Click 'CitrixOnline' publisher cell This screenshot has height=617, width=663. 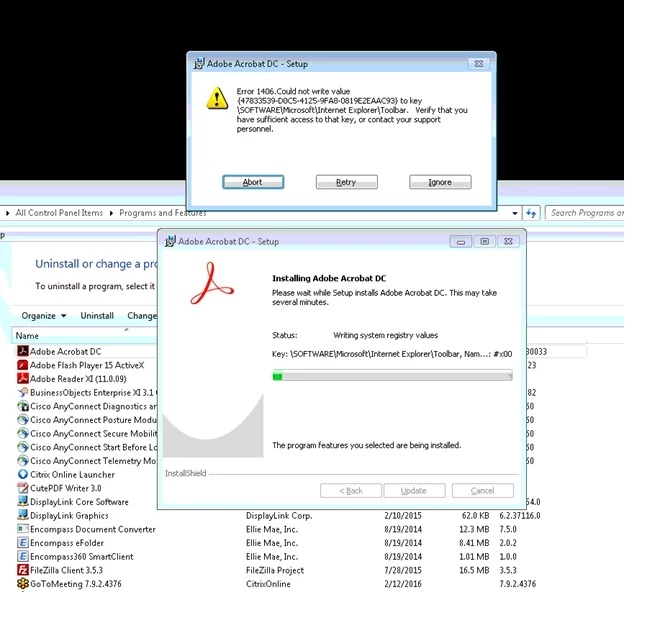point(268,584)
